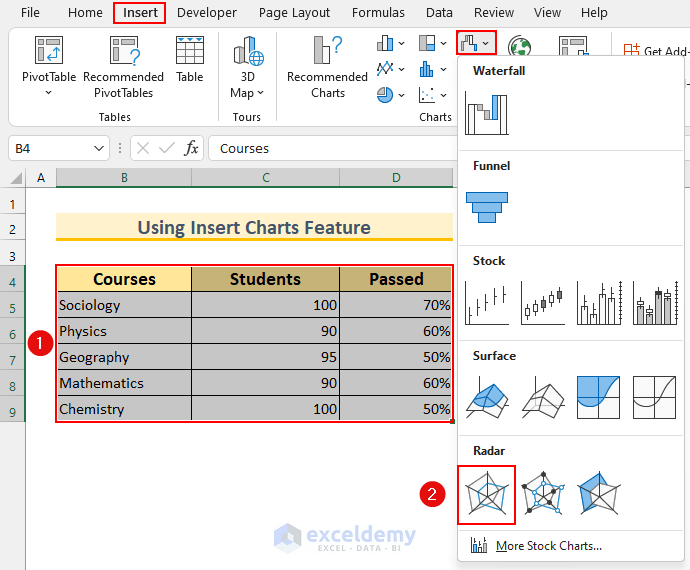This screenshot has width=690, height=570.
Task: Select the Sociology cell
Action: (124, 305)
